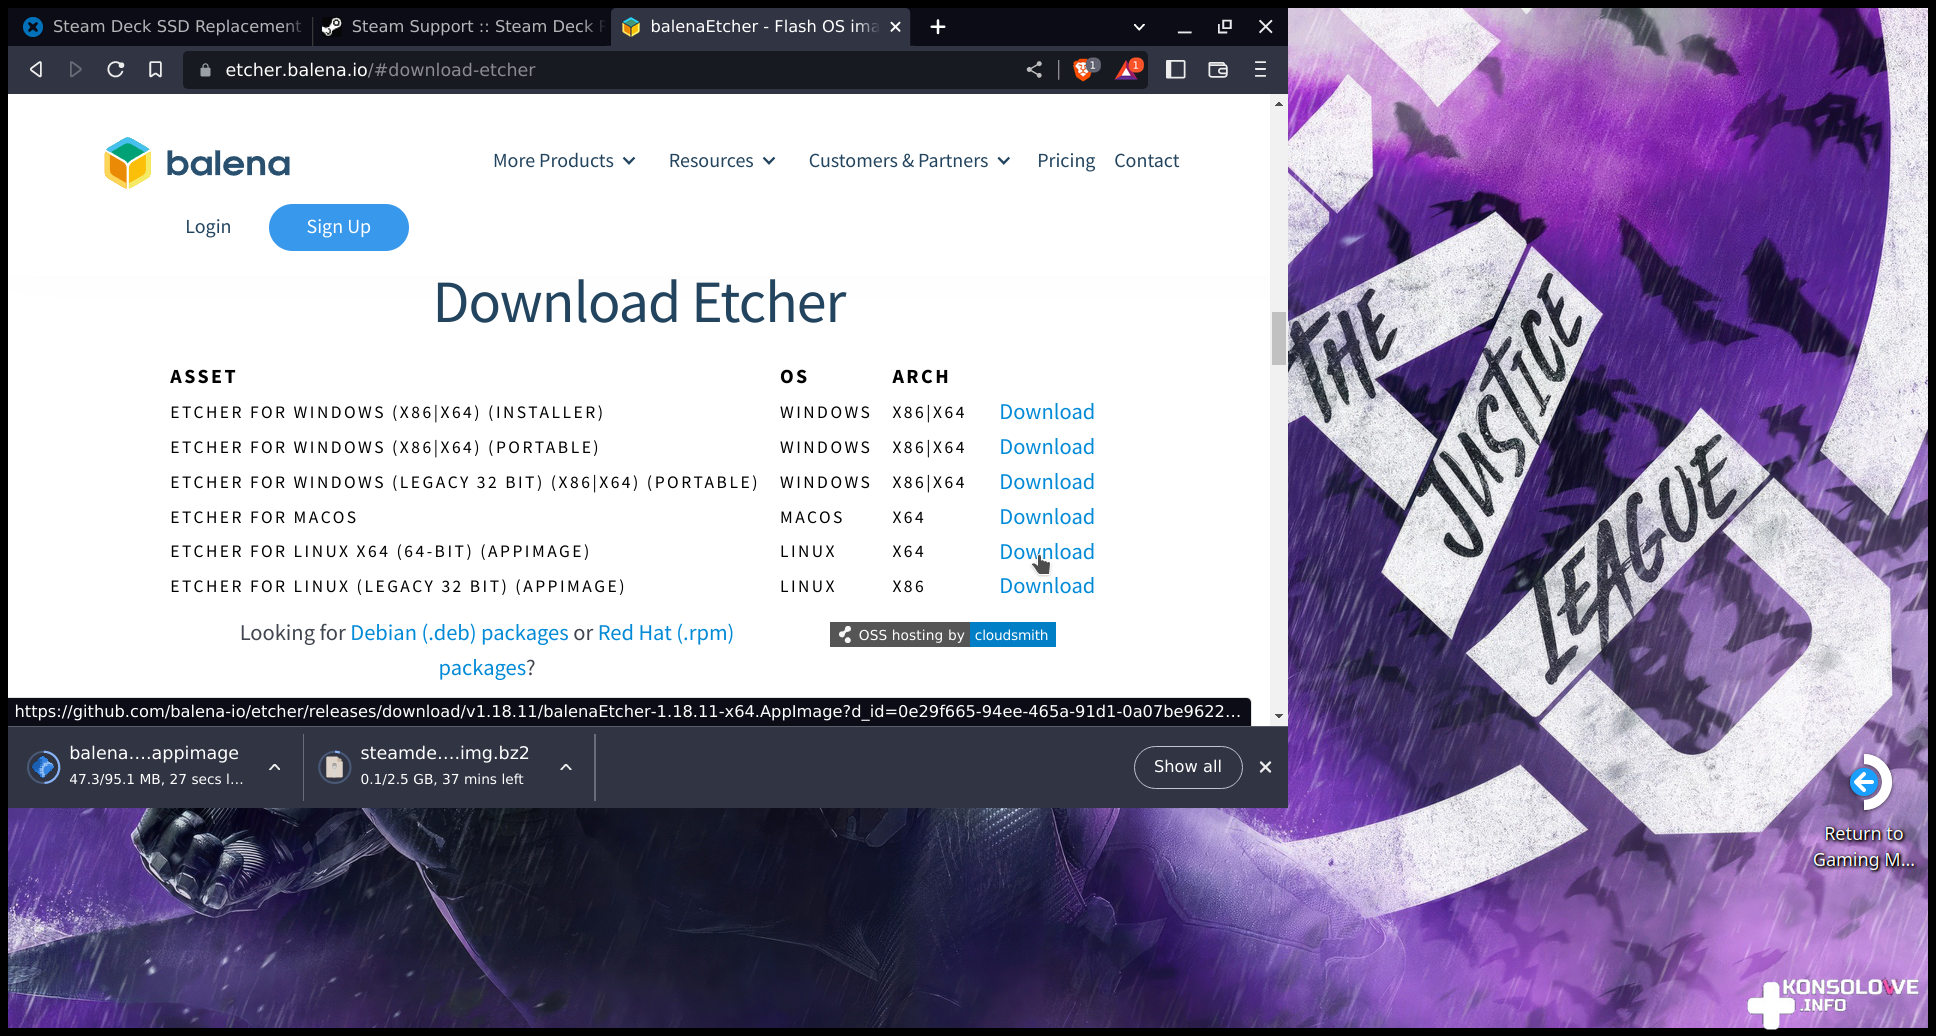Download Etcher for macOS
This screenshot has width=1936, height=1036.
click(x=1046, y=517)
